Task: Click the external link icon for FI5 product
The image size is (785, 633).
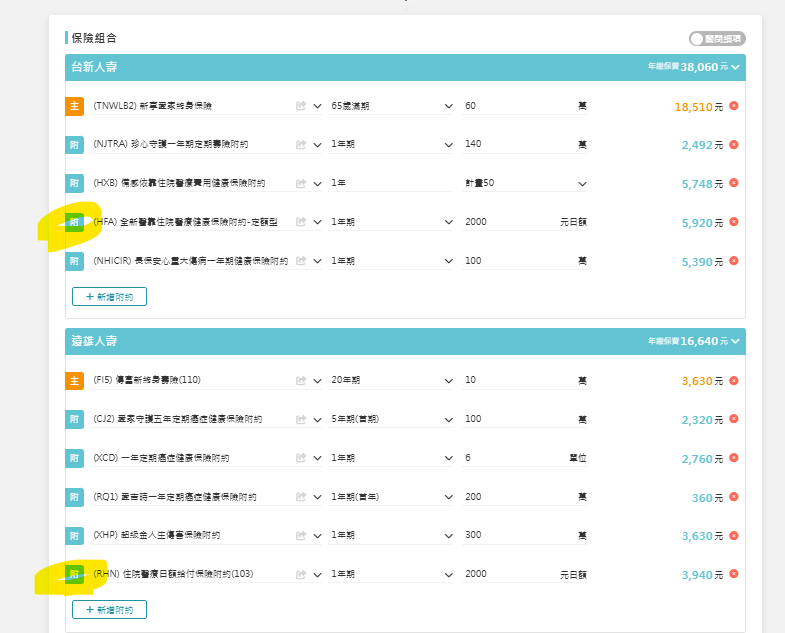Action: point(300,381)
